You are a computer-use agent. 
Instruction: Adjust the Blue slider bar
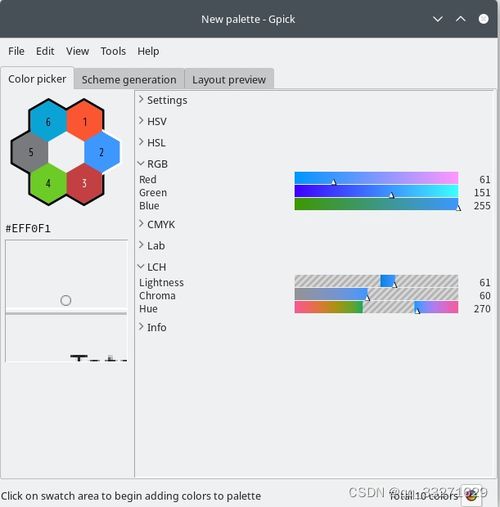pyautogui.click(x=376, y=204)
